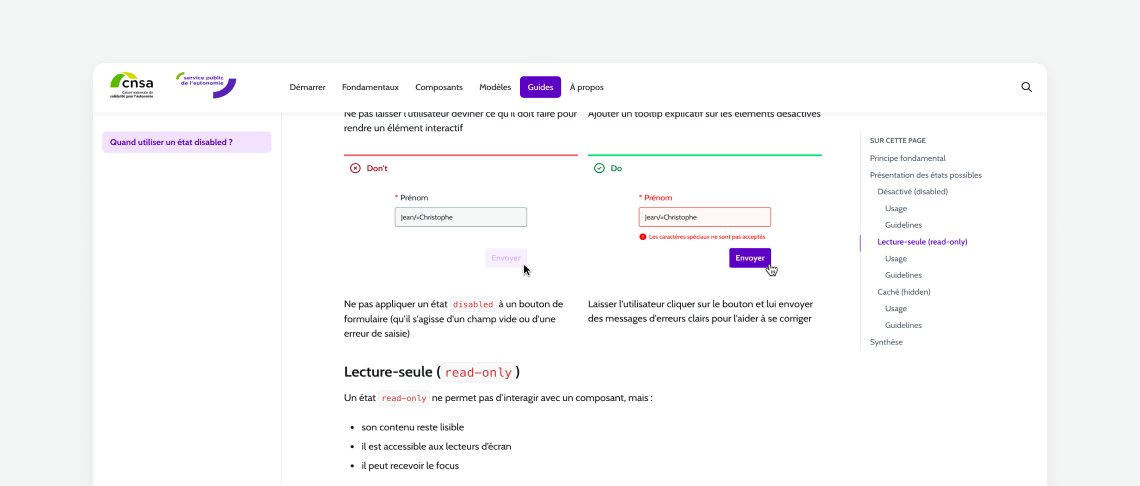Open the search magnifier icon

pyautogui.click(x=1027, y=87)
